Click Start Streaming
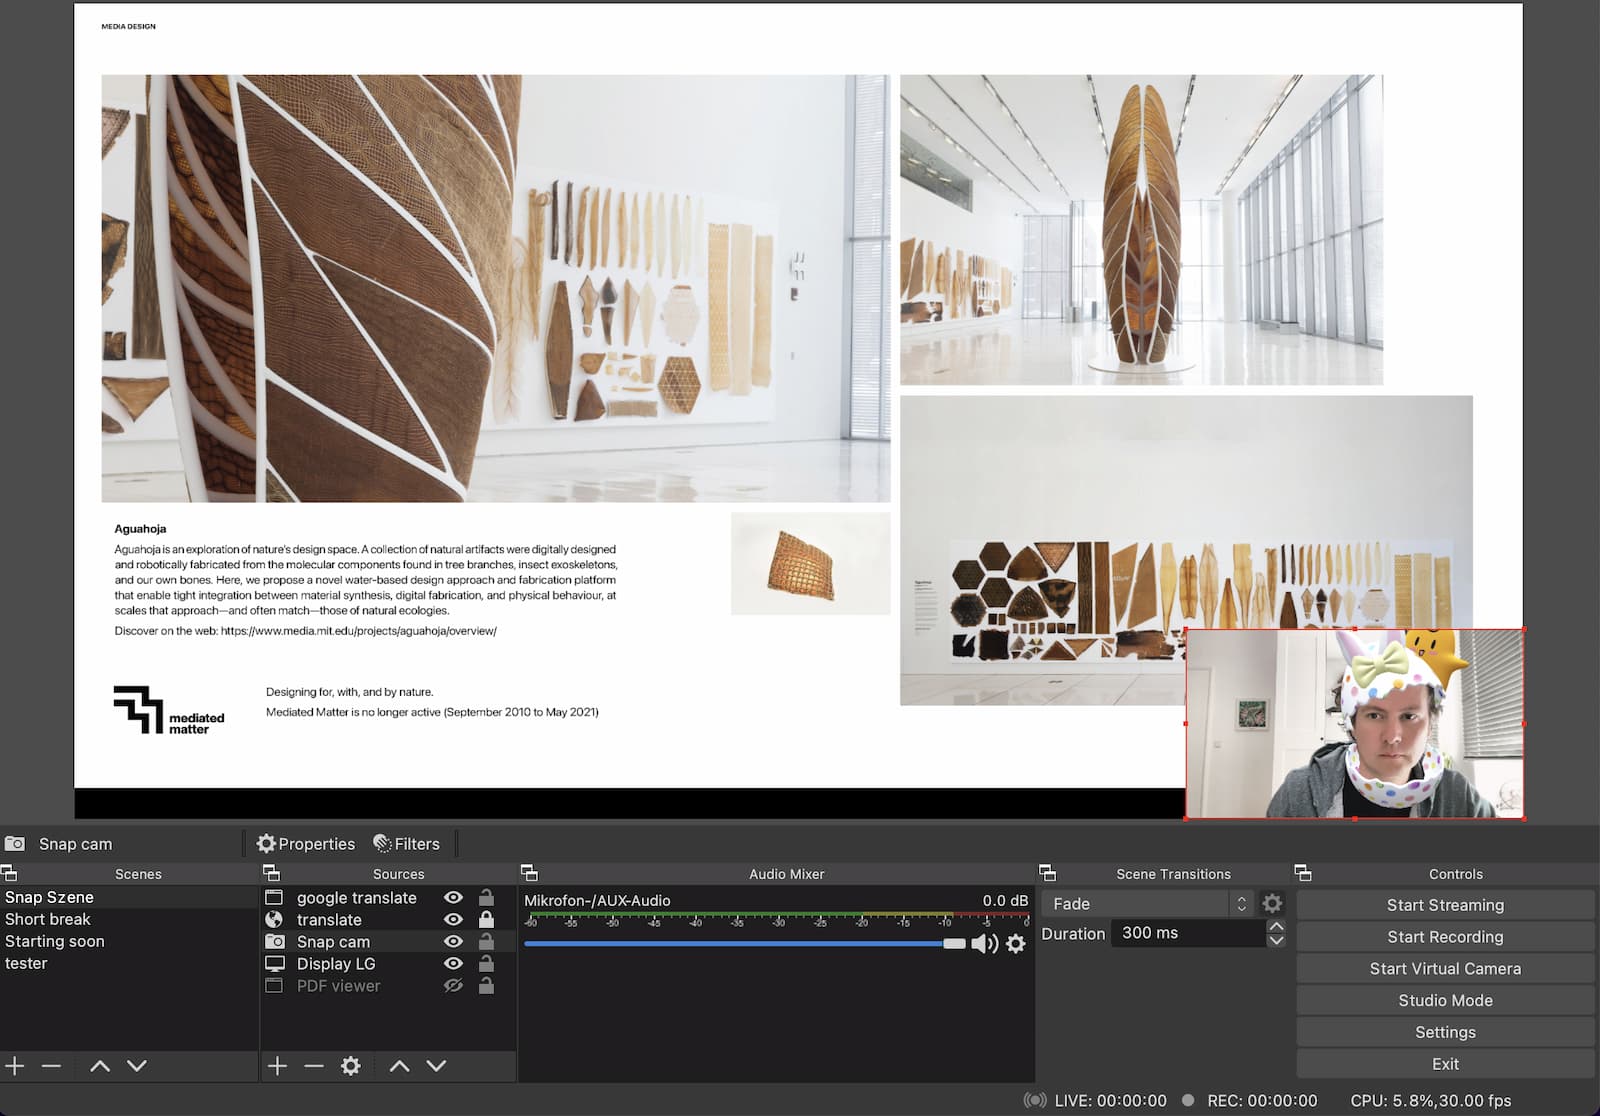1600x1116 pixels. pyautogui.click(x=1445, y=905)
